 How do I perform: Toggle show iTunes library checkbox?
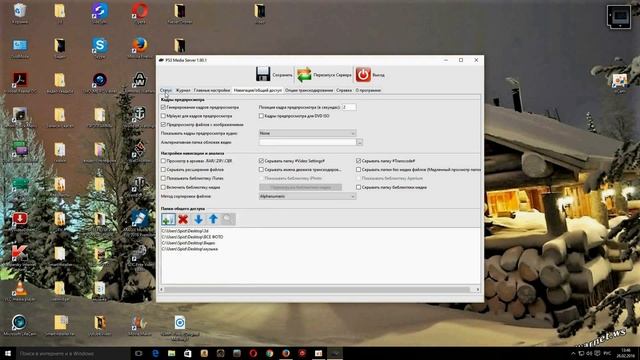163,178
